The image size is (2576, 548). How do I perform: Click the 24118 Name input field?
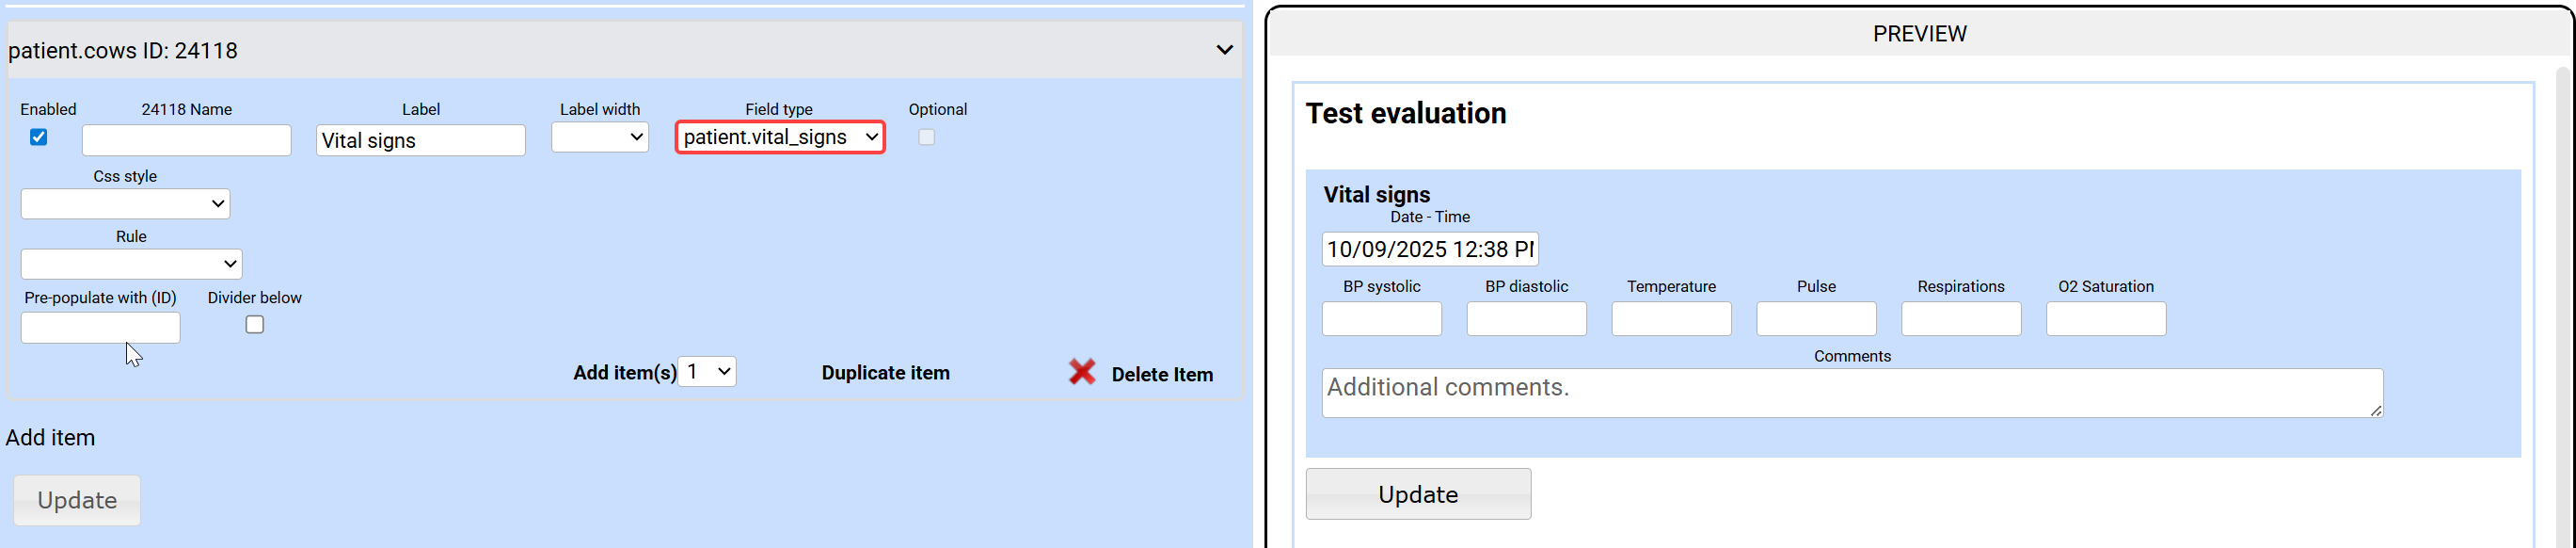tap(187, 140)
